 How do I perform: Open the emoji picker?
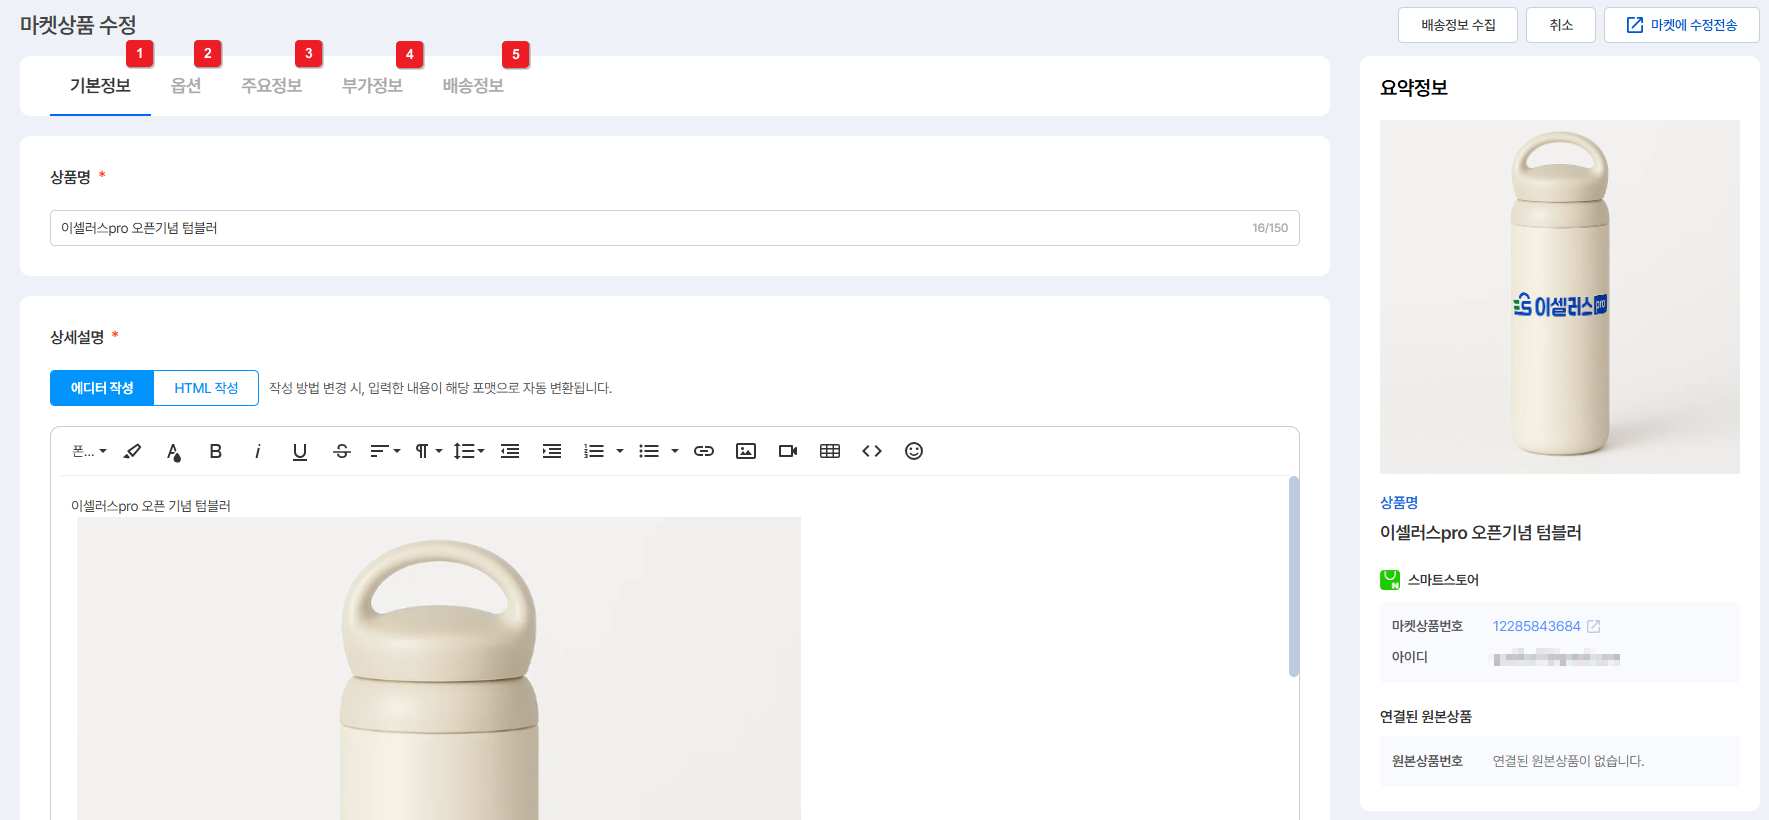914,451
